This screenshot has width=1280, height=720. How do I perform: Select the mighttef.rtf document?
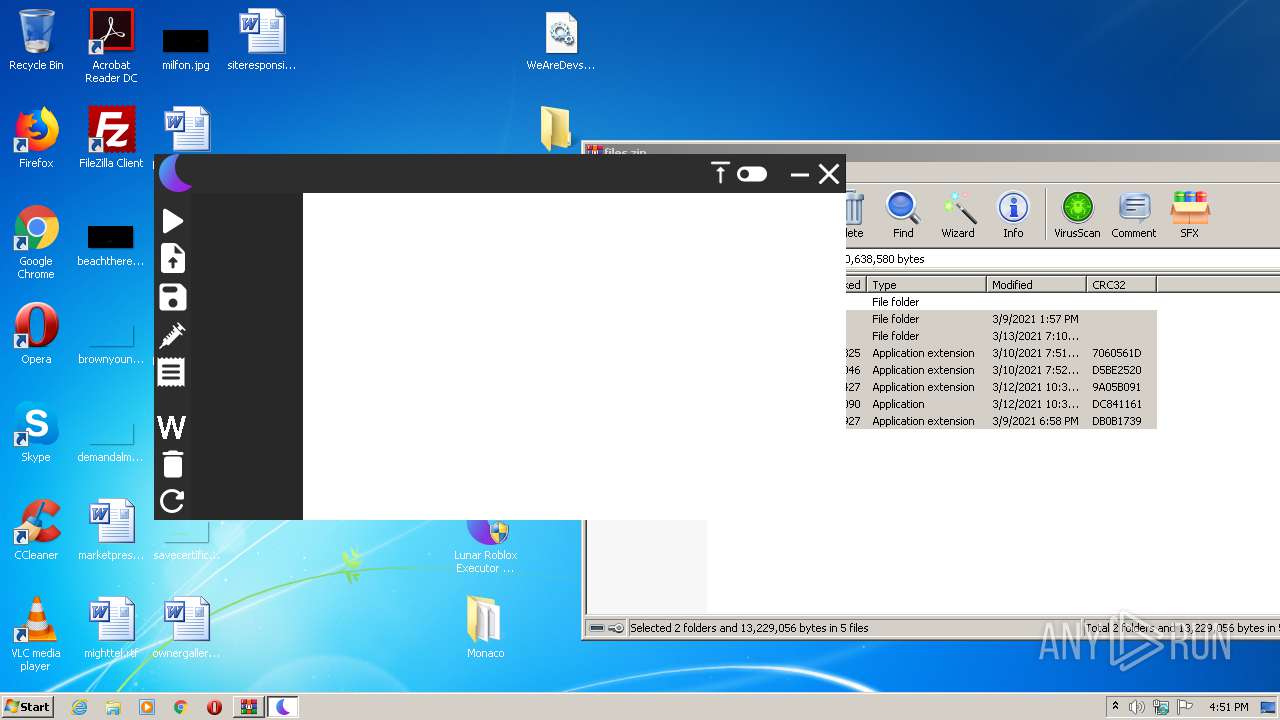tap(111, 628)
